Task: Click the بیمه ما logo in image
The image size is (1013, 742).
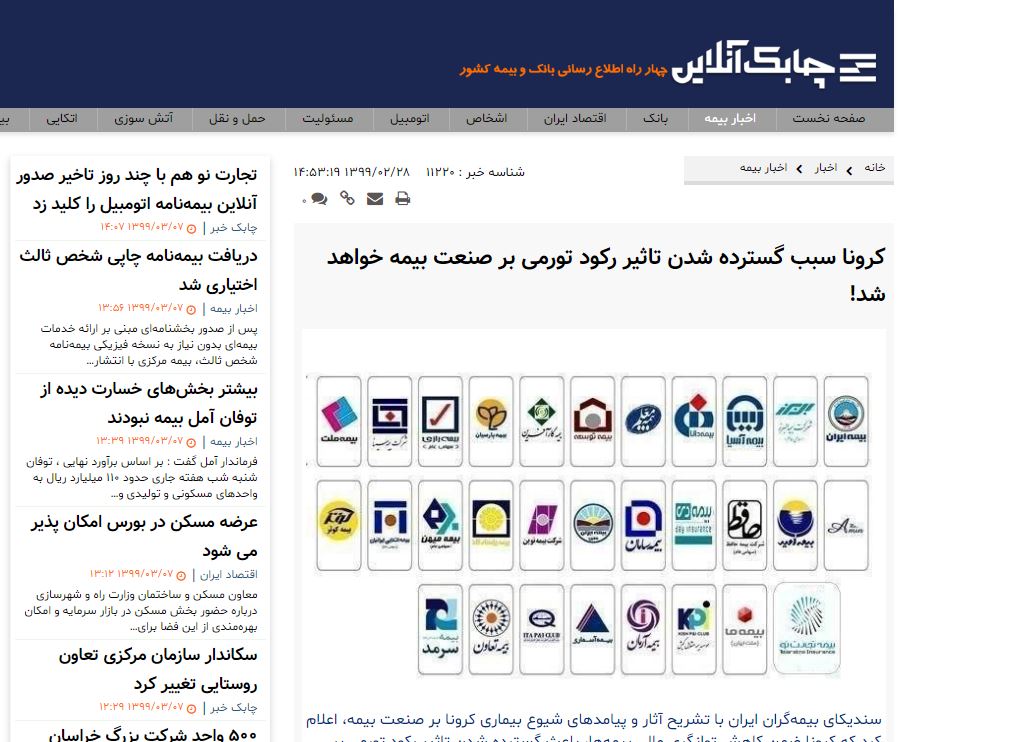Action: click(744, 629)
